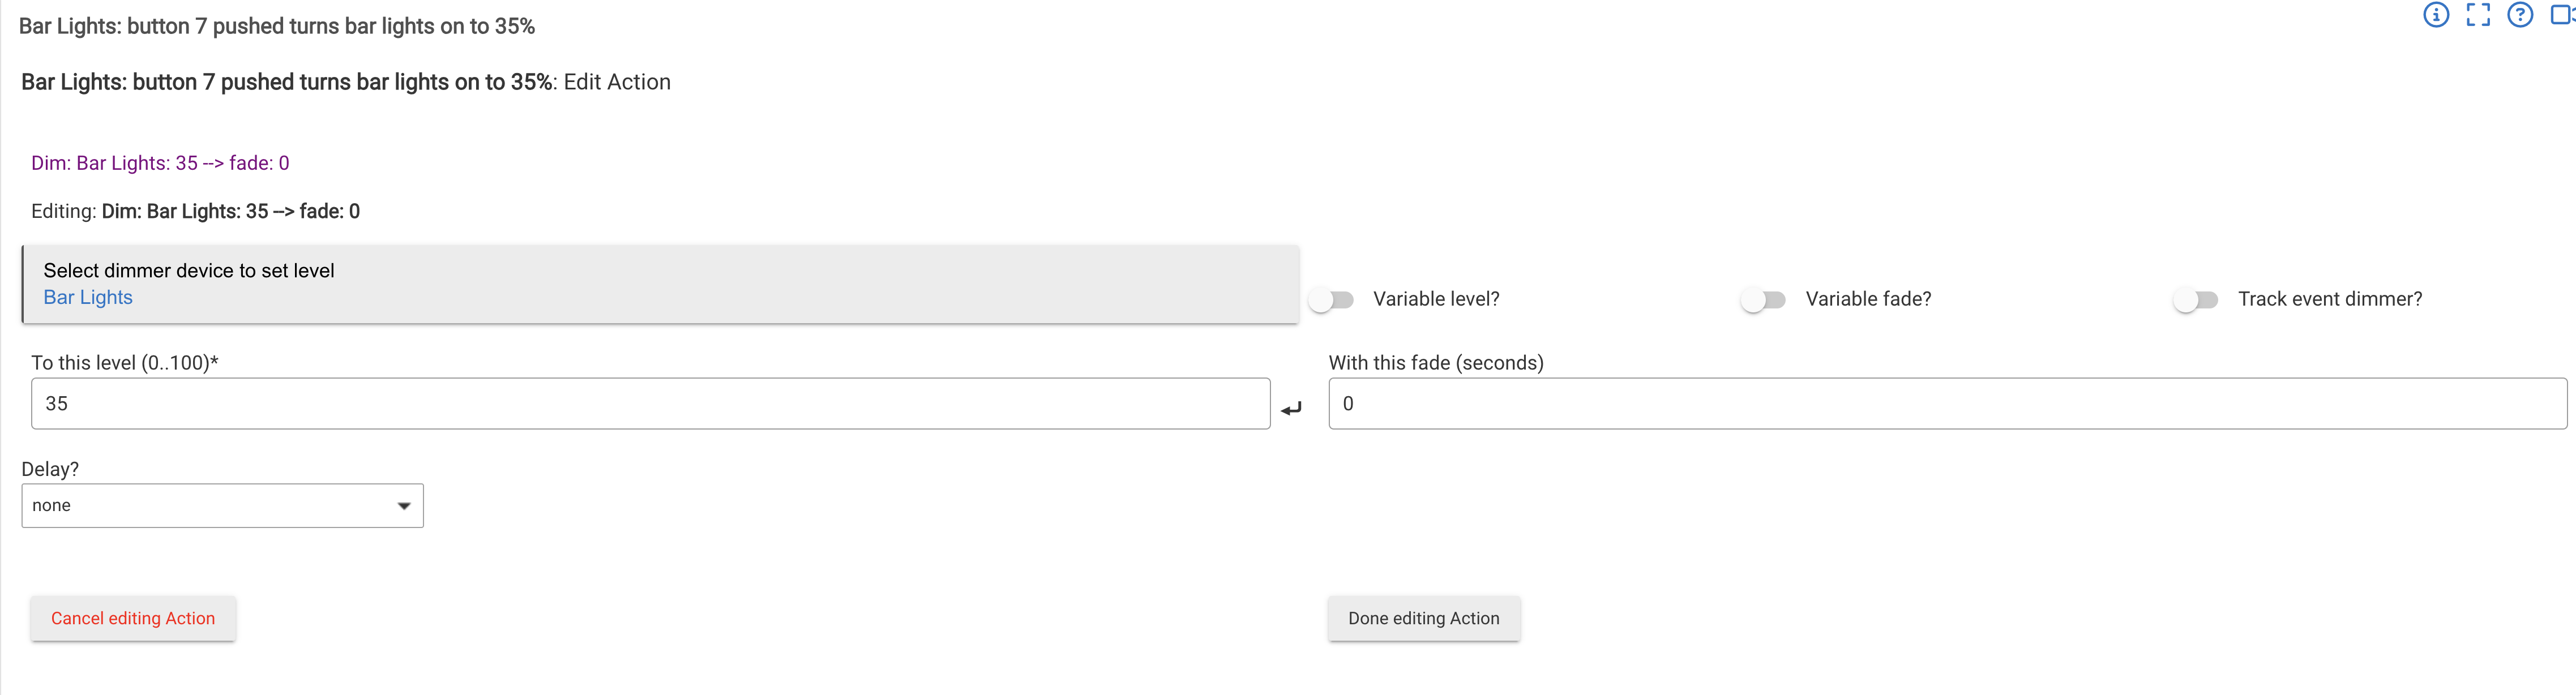
Task: Click the video camera icon at top right
Action: pyautogui.click(x=2563, y=15)
